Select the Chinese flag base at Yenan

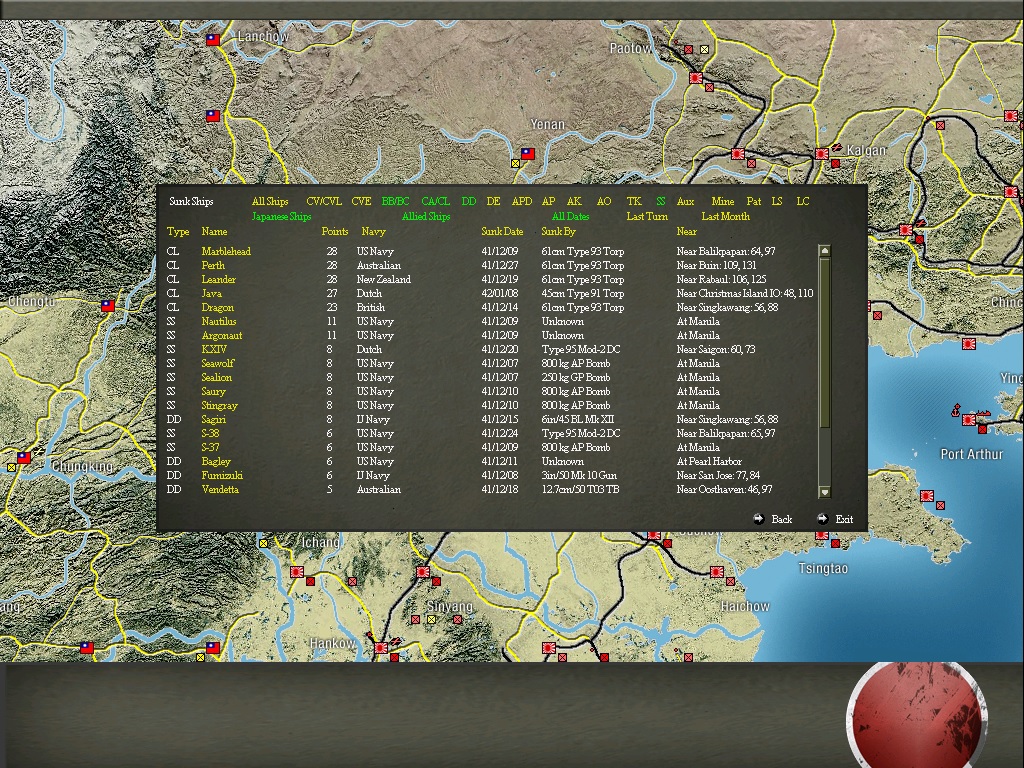tap(528, 154)
